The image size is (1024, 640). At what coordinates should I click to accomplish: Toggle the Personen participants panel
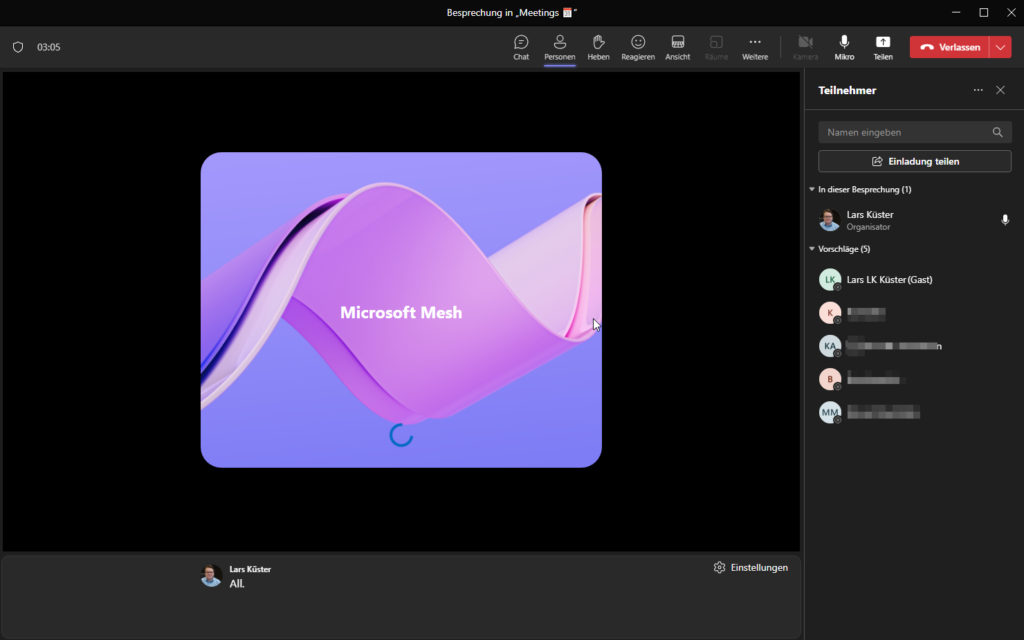[x=560, y=47]
